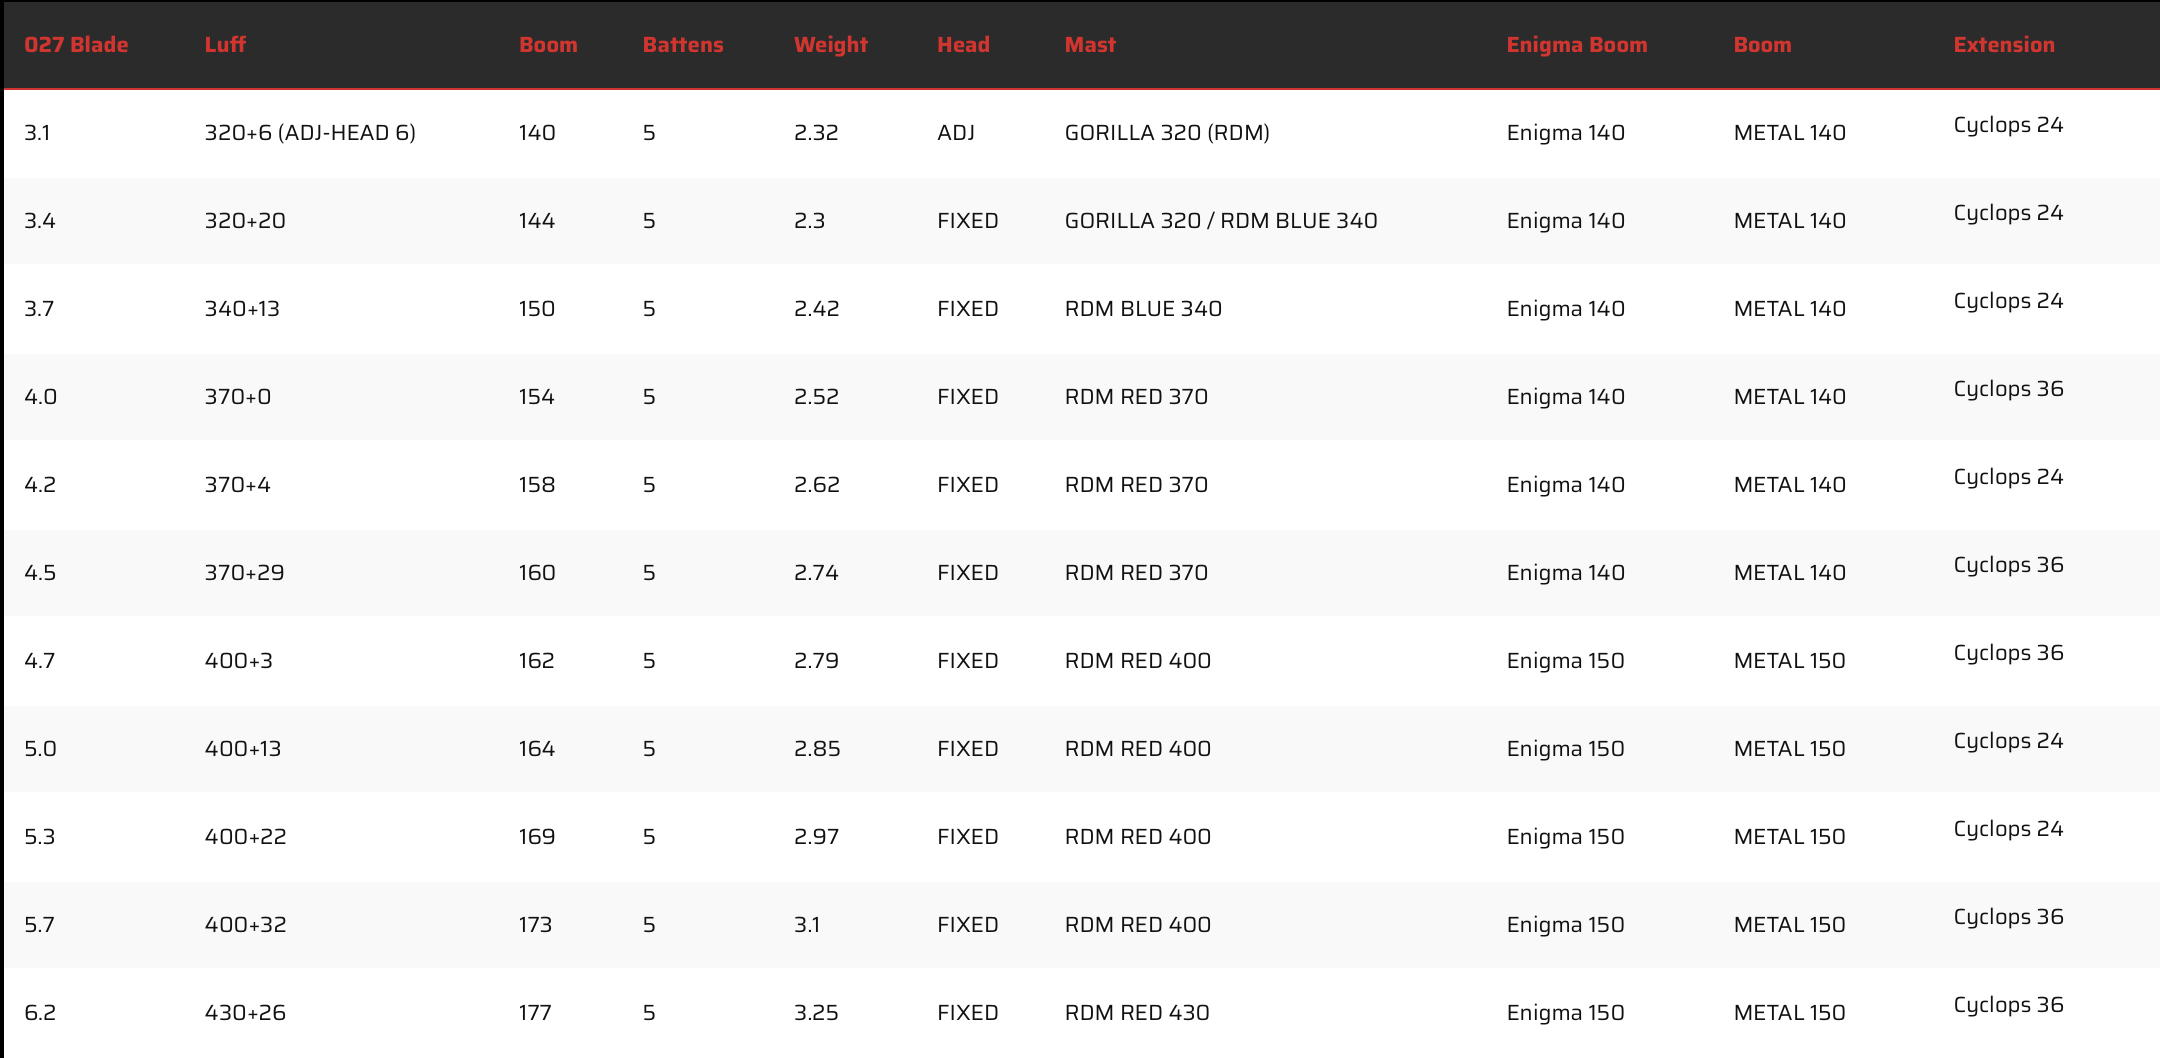Click the luff value "430+26"
This screenshot has height=1058, width=2160.
click(245, 1013)
